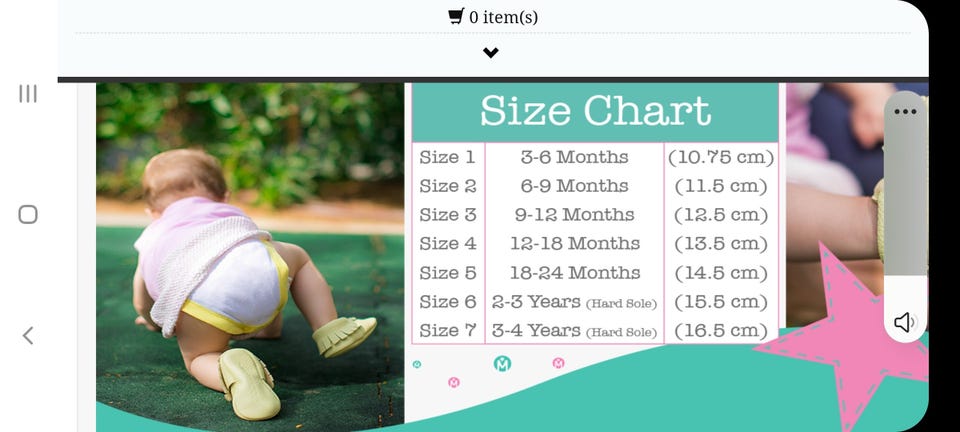Click the small pink M badge below chart
This screenshot has width=960, height=432.
tap(454, 382)
